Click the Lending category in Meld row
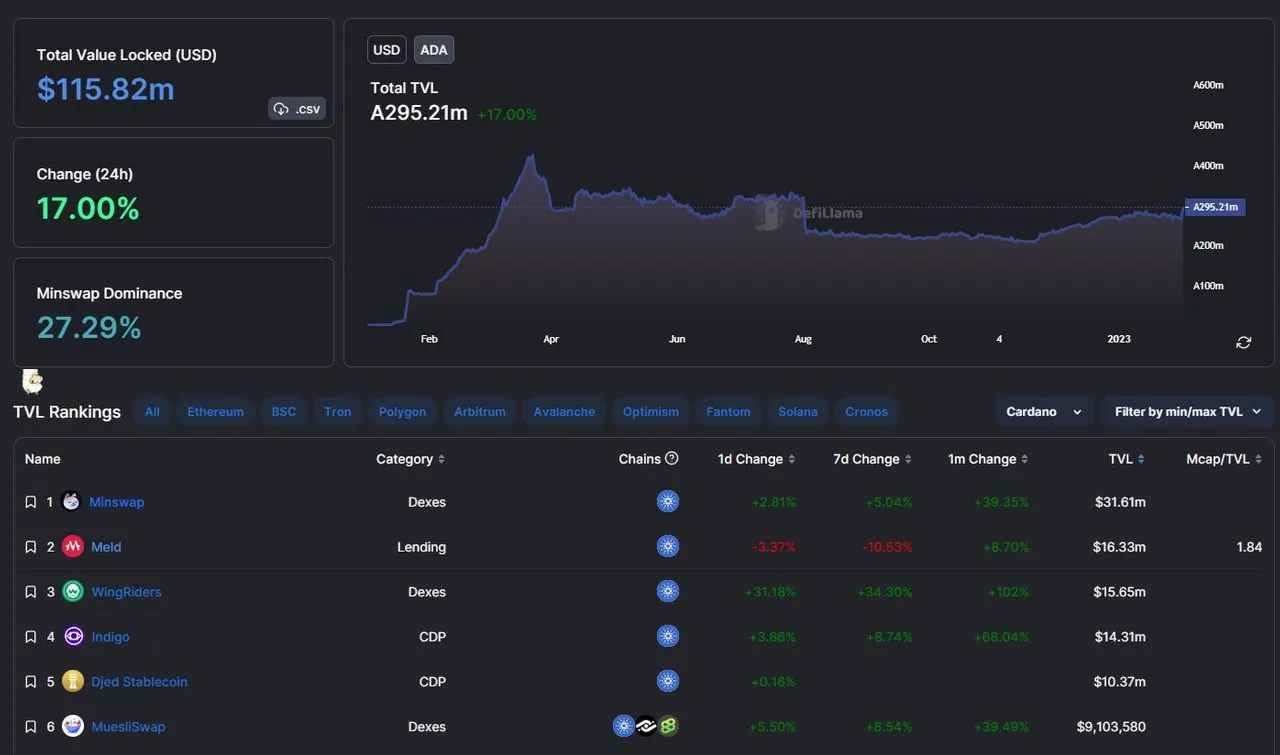 pos(421,547)
